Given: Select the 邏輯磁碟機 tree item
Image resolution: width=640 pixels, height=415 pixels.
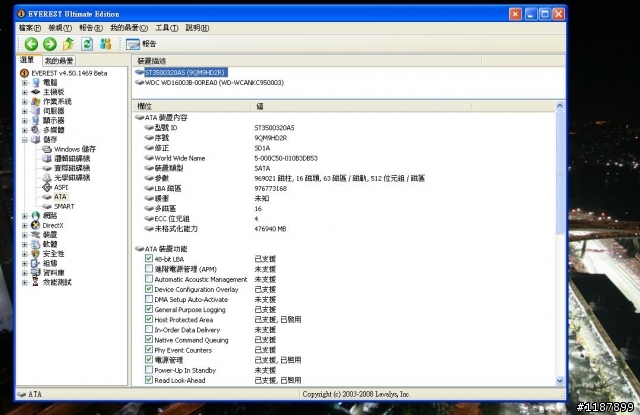Looking at the screenshot, I should [x=72, y=159].
